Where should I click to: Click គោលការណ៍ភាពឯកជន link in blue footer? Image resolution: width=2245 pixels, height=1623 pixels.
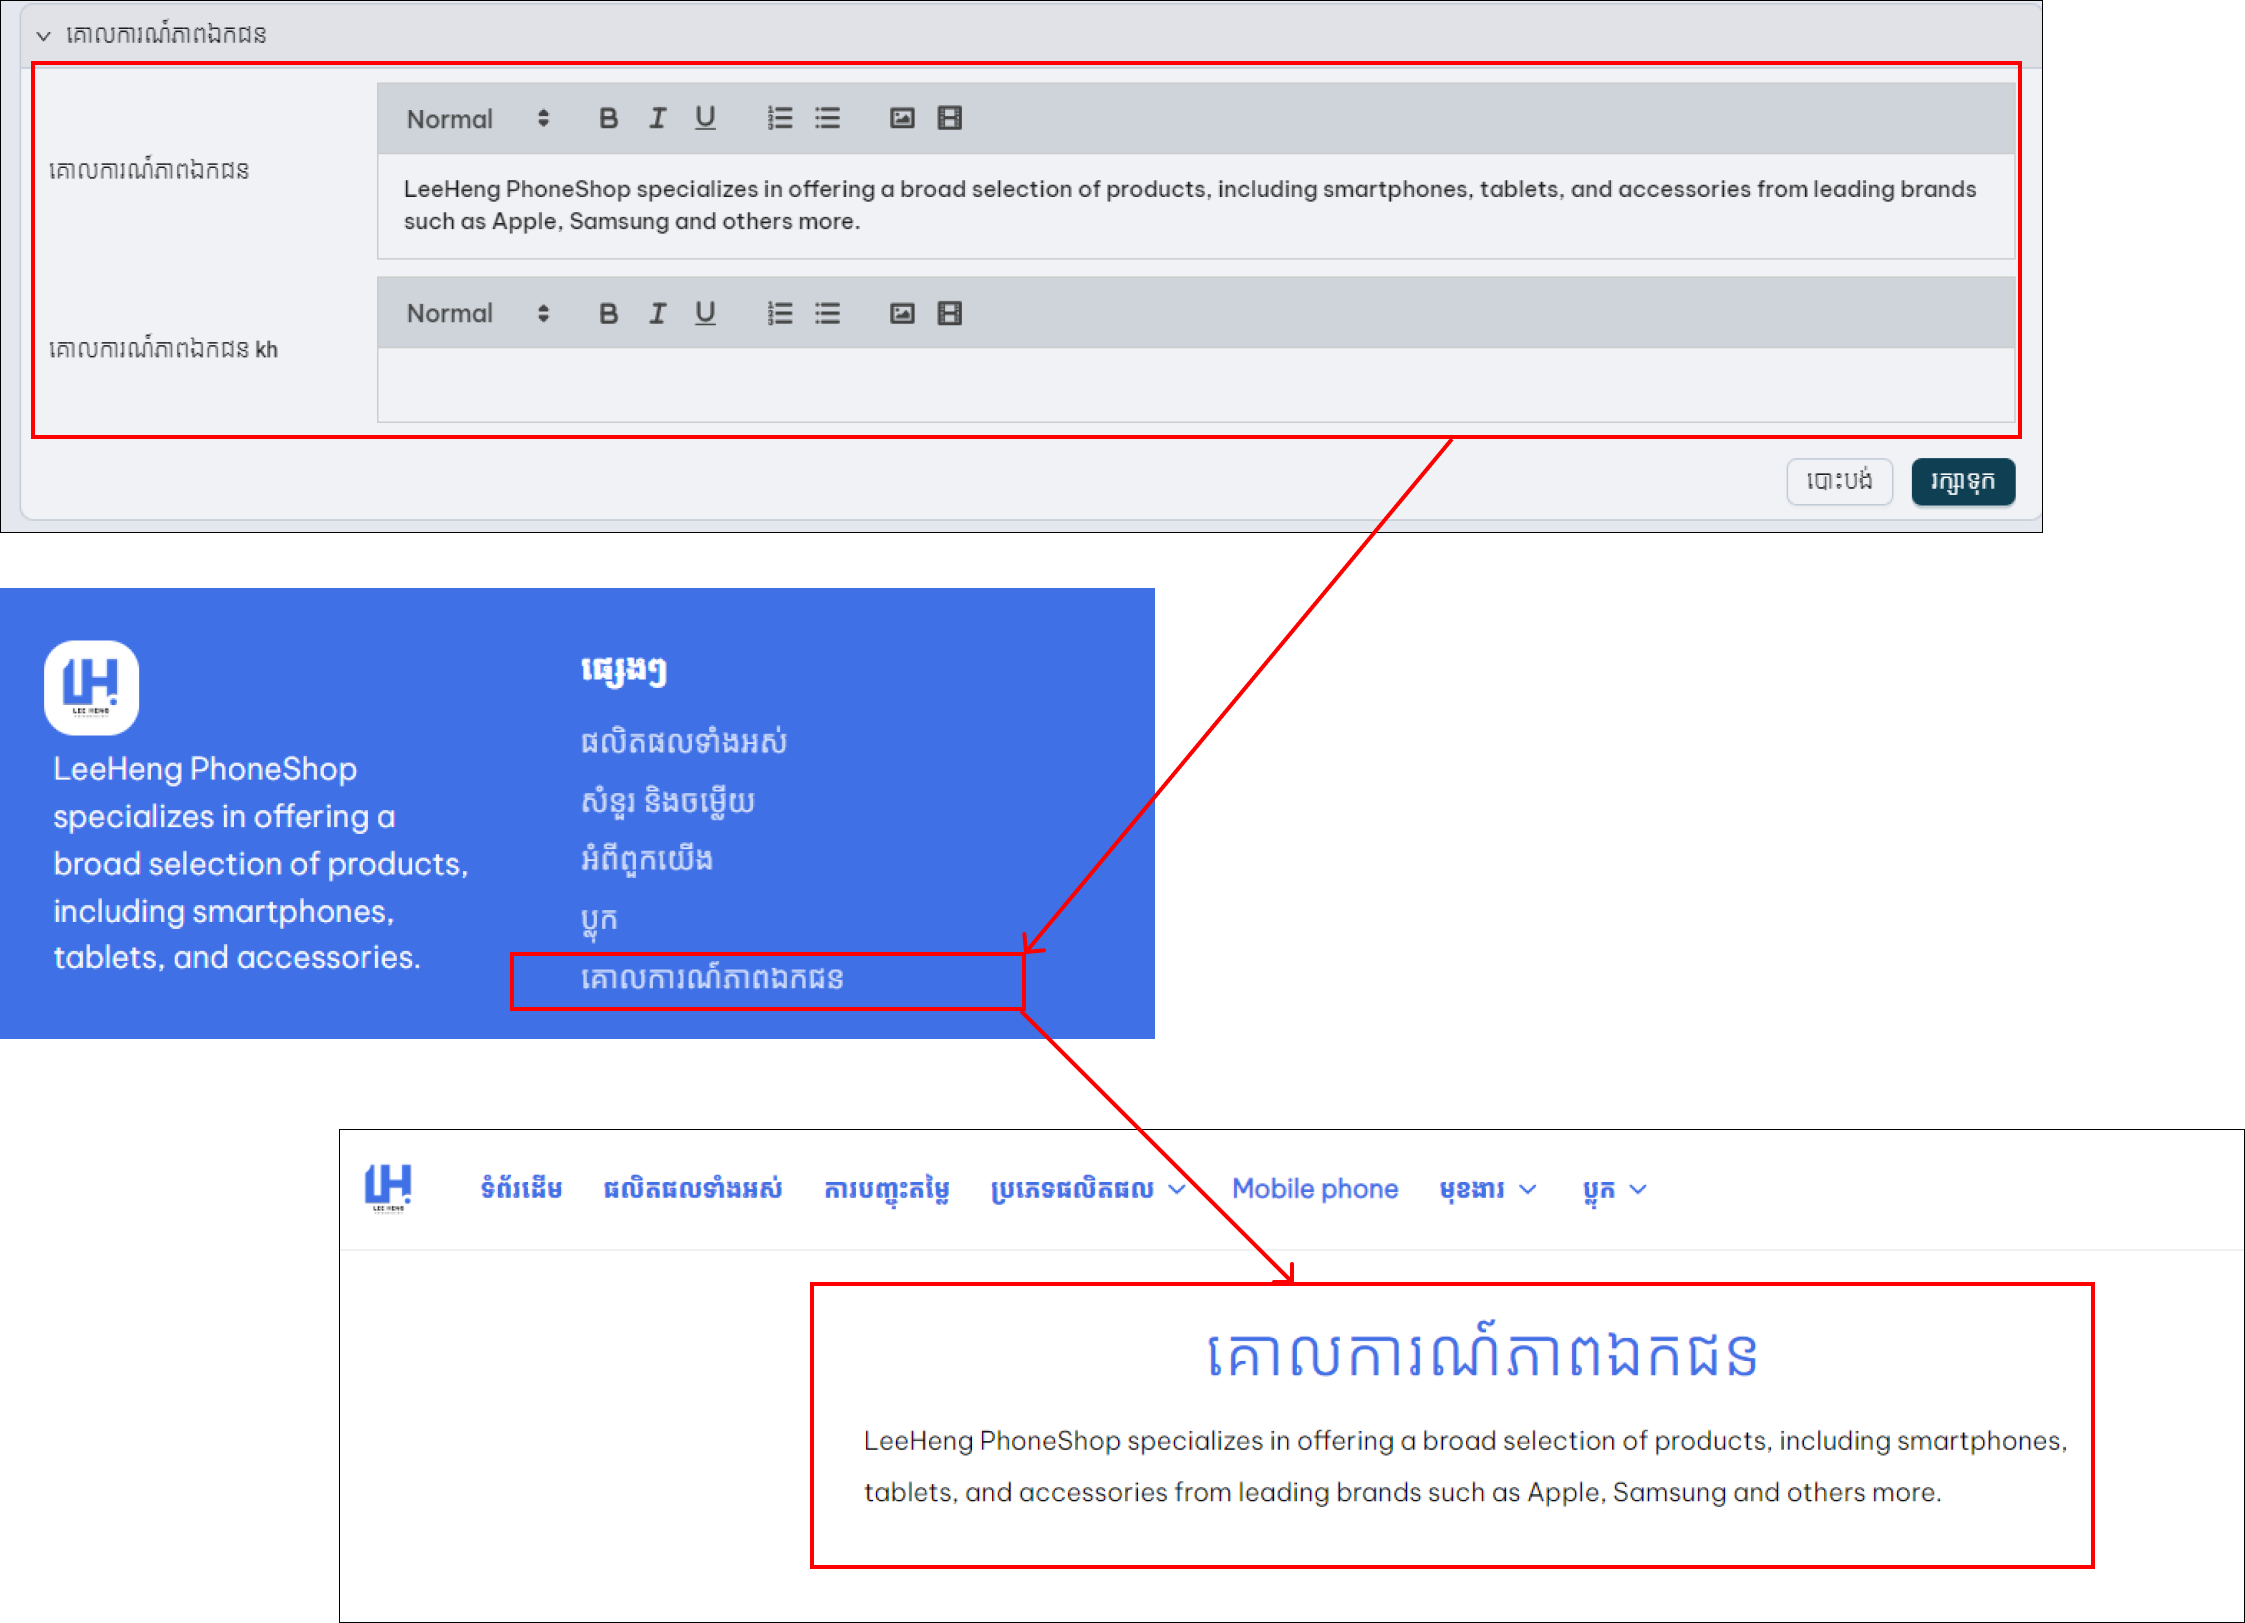coord(712,978)
